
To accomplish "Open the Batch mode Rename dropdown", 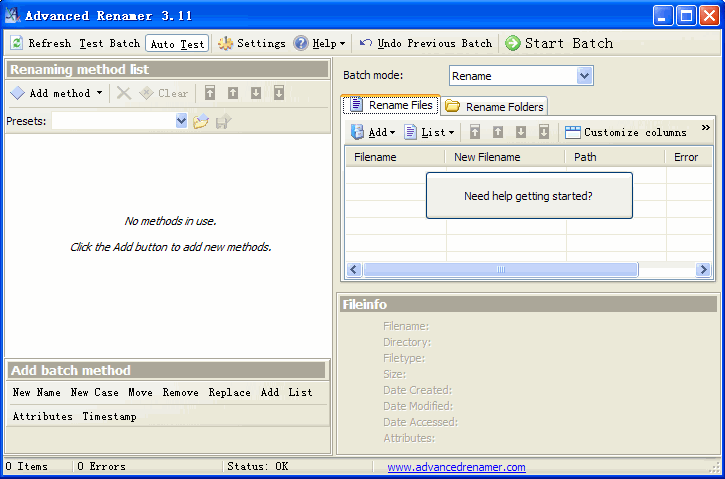I will click(x=584, y=76).
